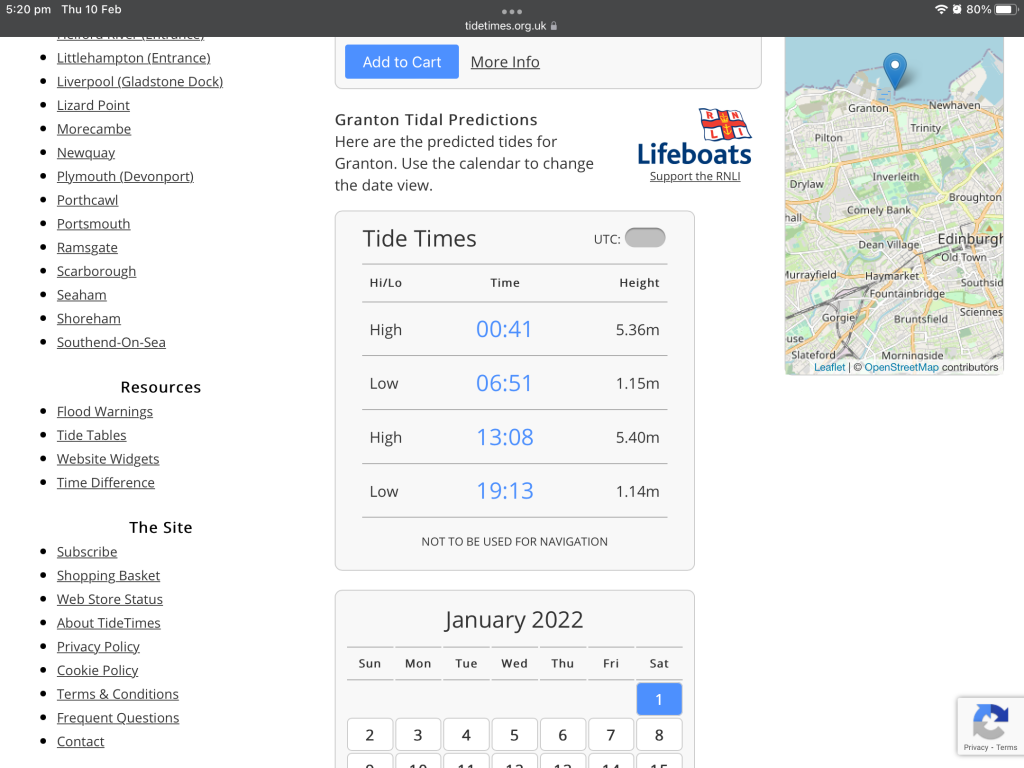This screenshot has height=768, width=1024.
Task: Pick January 5 in the calendar
Action: point(514,735)
